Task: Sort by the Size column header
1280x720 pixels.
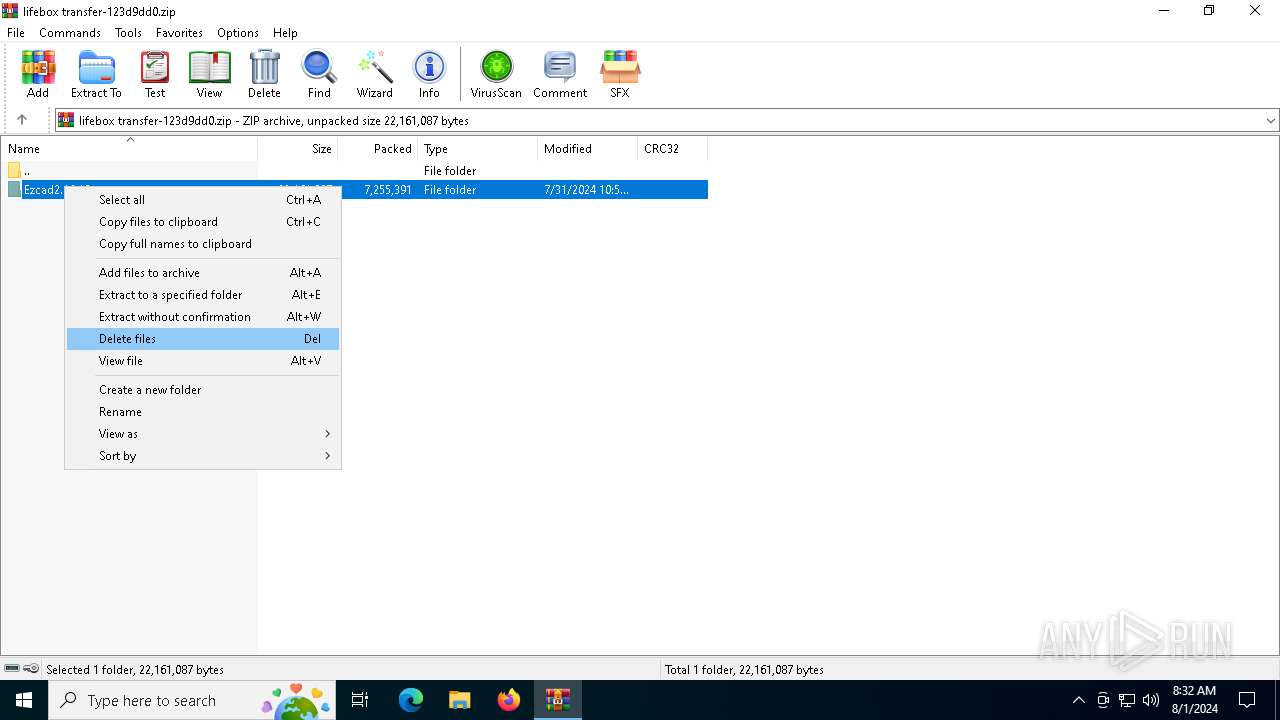Action: coord(297,149)
